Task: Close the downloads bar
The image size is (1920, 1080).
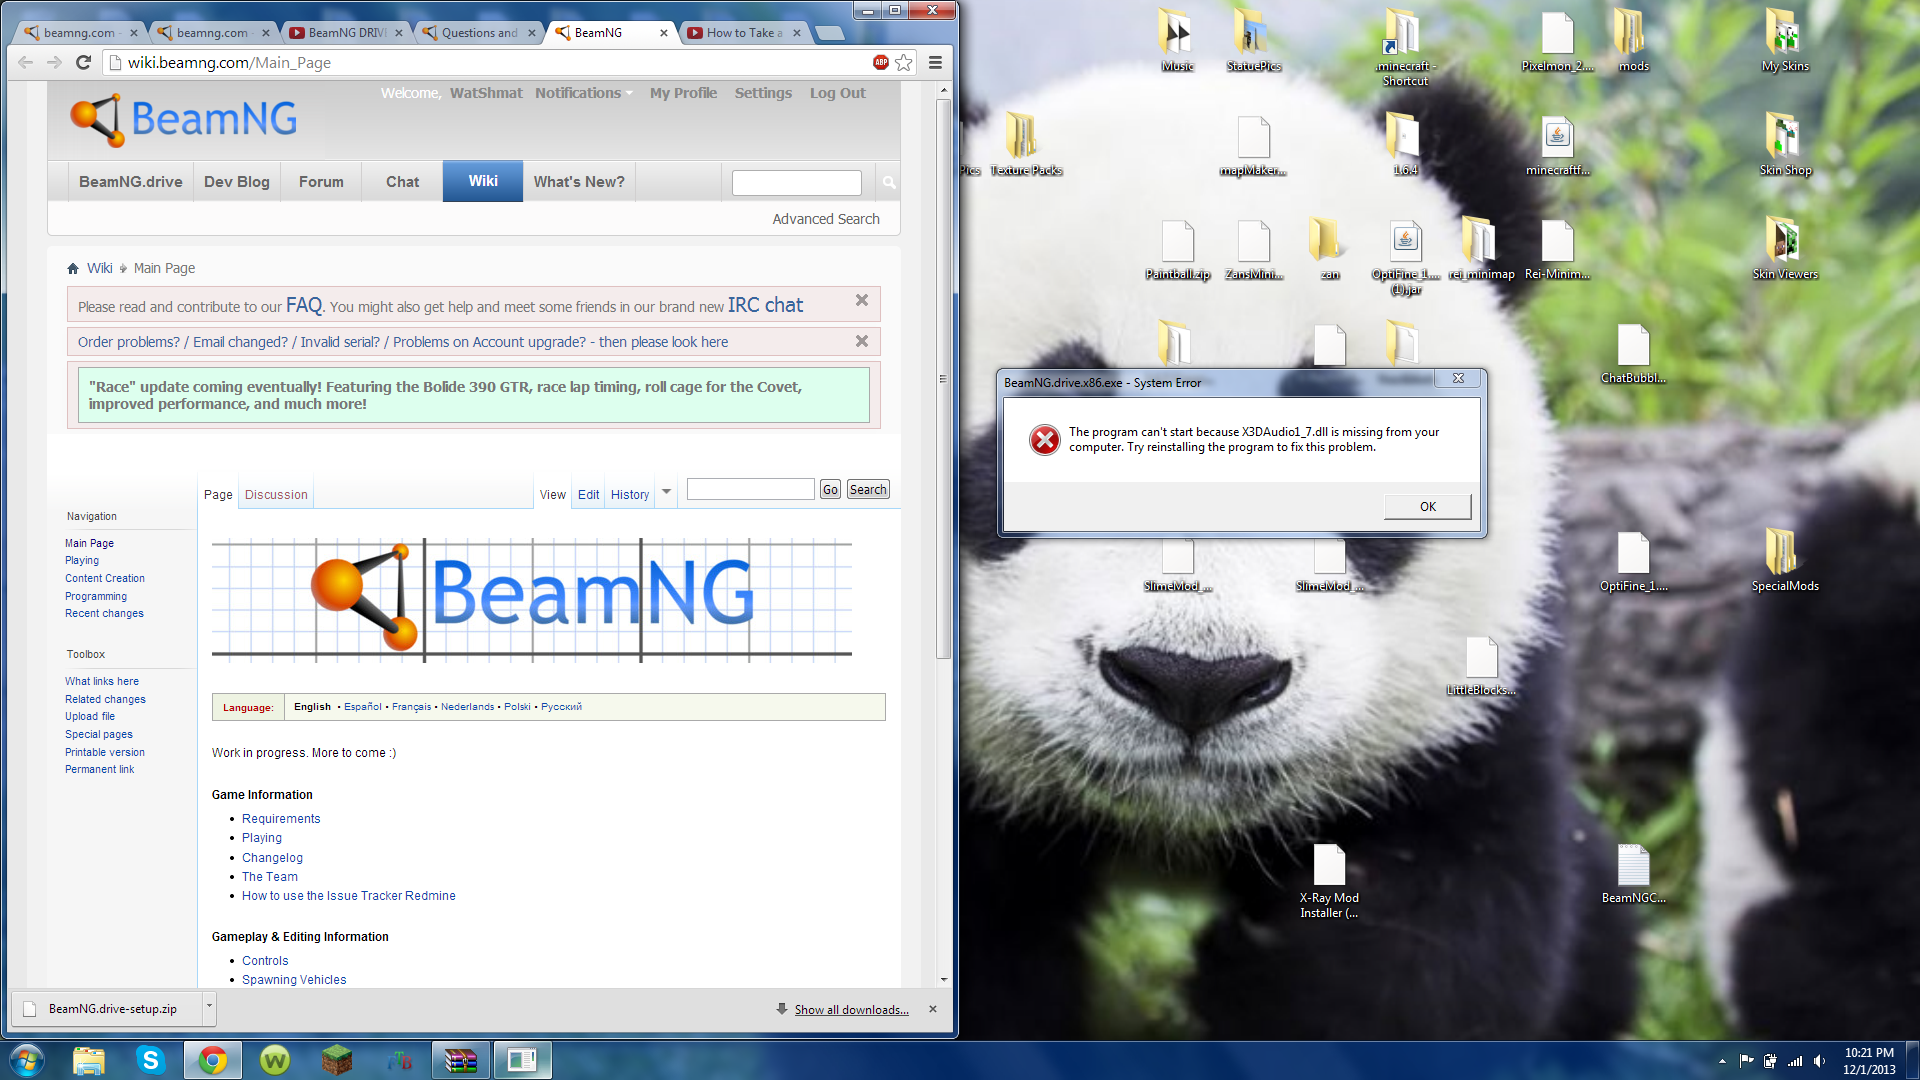Action: click(933, 1009)
